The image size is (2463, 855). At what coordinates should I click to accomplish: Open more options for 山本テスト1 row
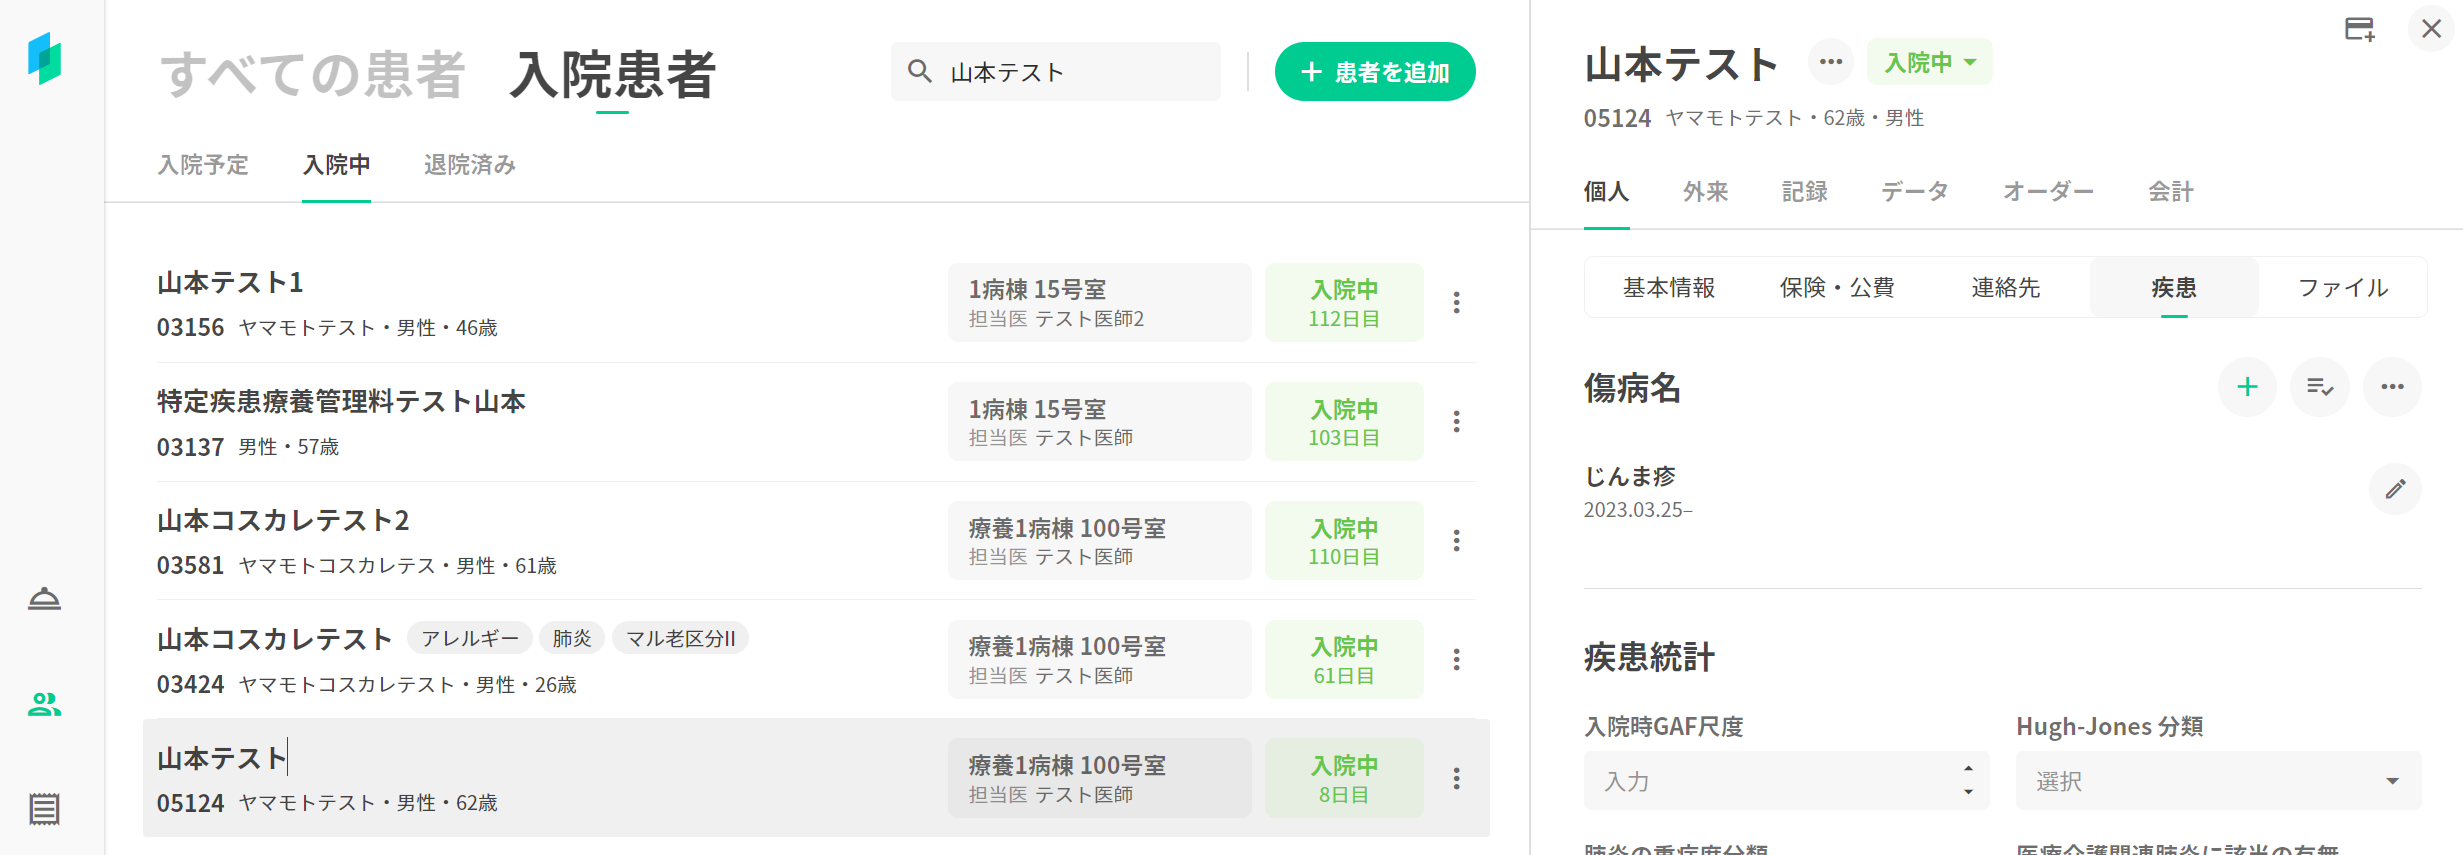click(1456, 302)
